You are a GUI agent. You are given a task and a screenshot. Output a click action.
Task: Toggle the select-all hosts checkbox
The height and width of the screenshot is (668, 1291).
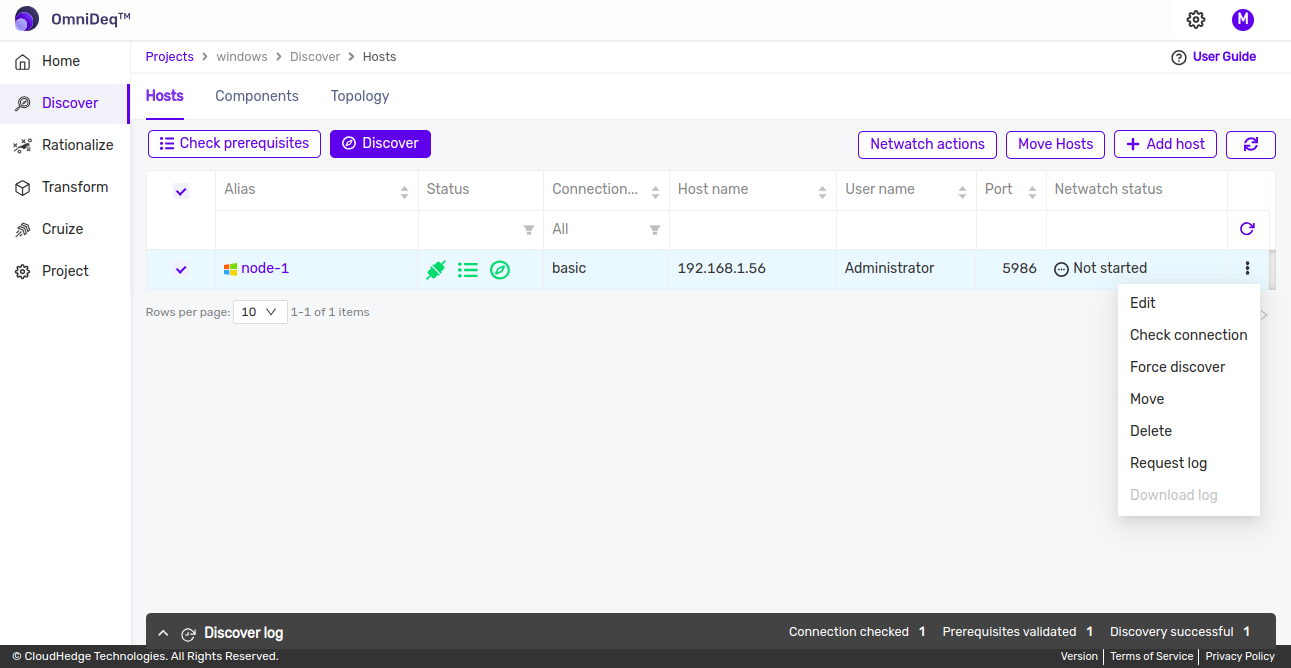181,190
